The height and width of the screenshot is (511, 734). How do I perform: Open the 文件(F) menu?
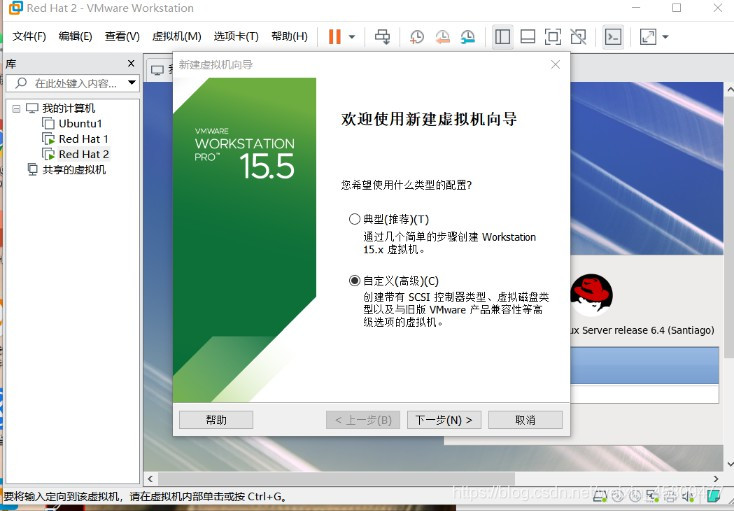[x=29, y=36]
